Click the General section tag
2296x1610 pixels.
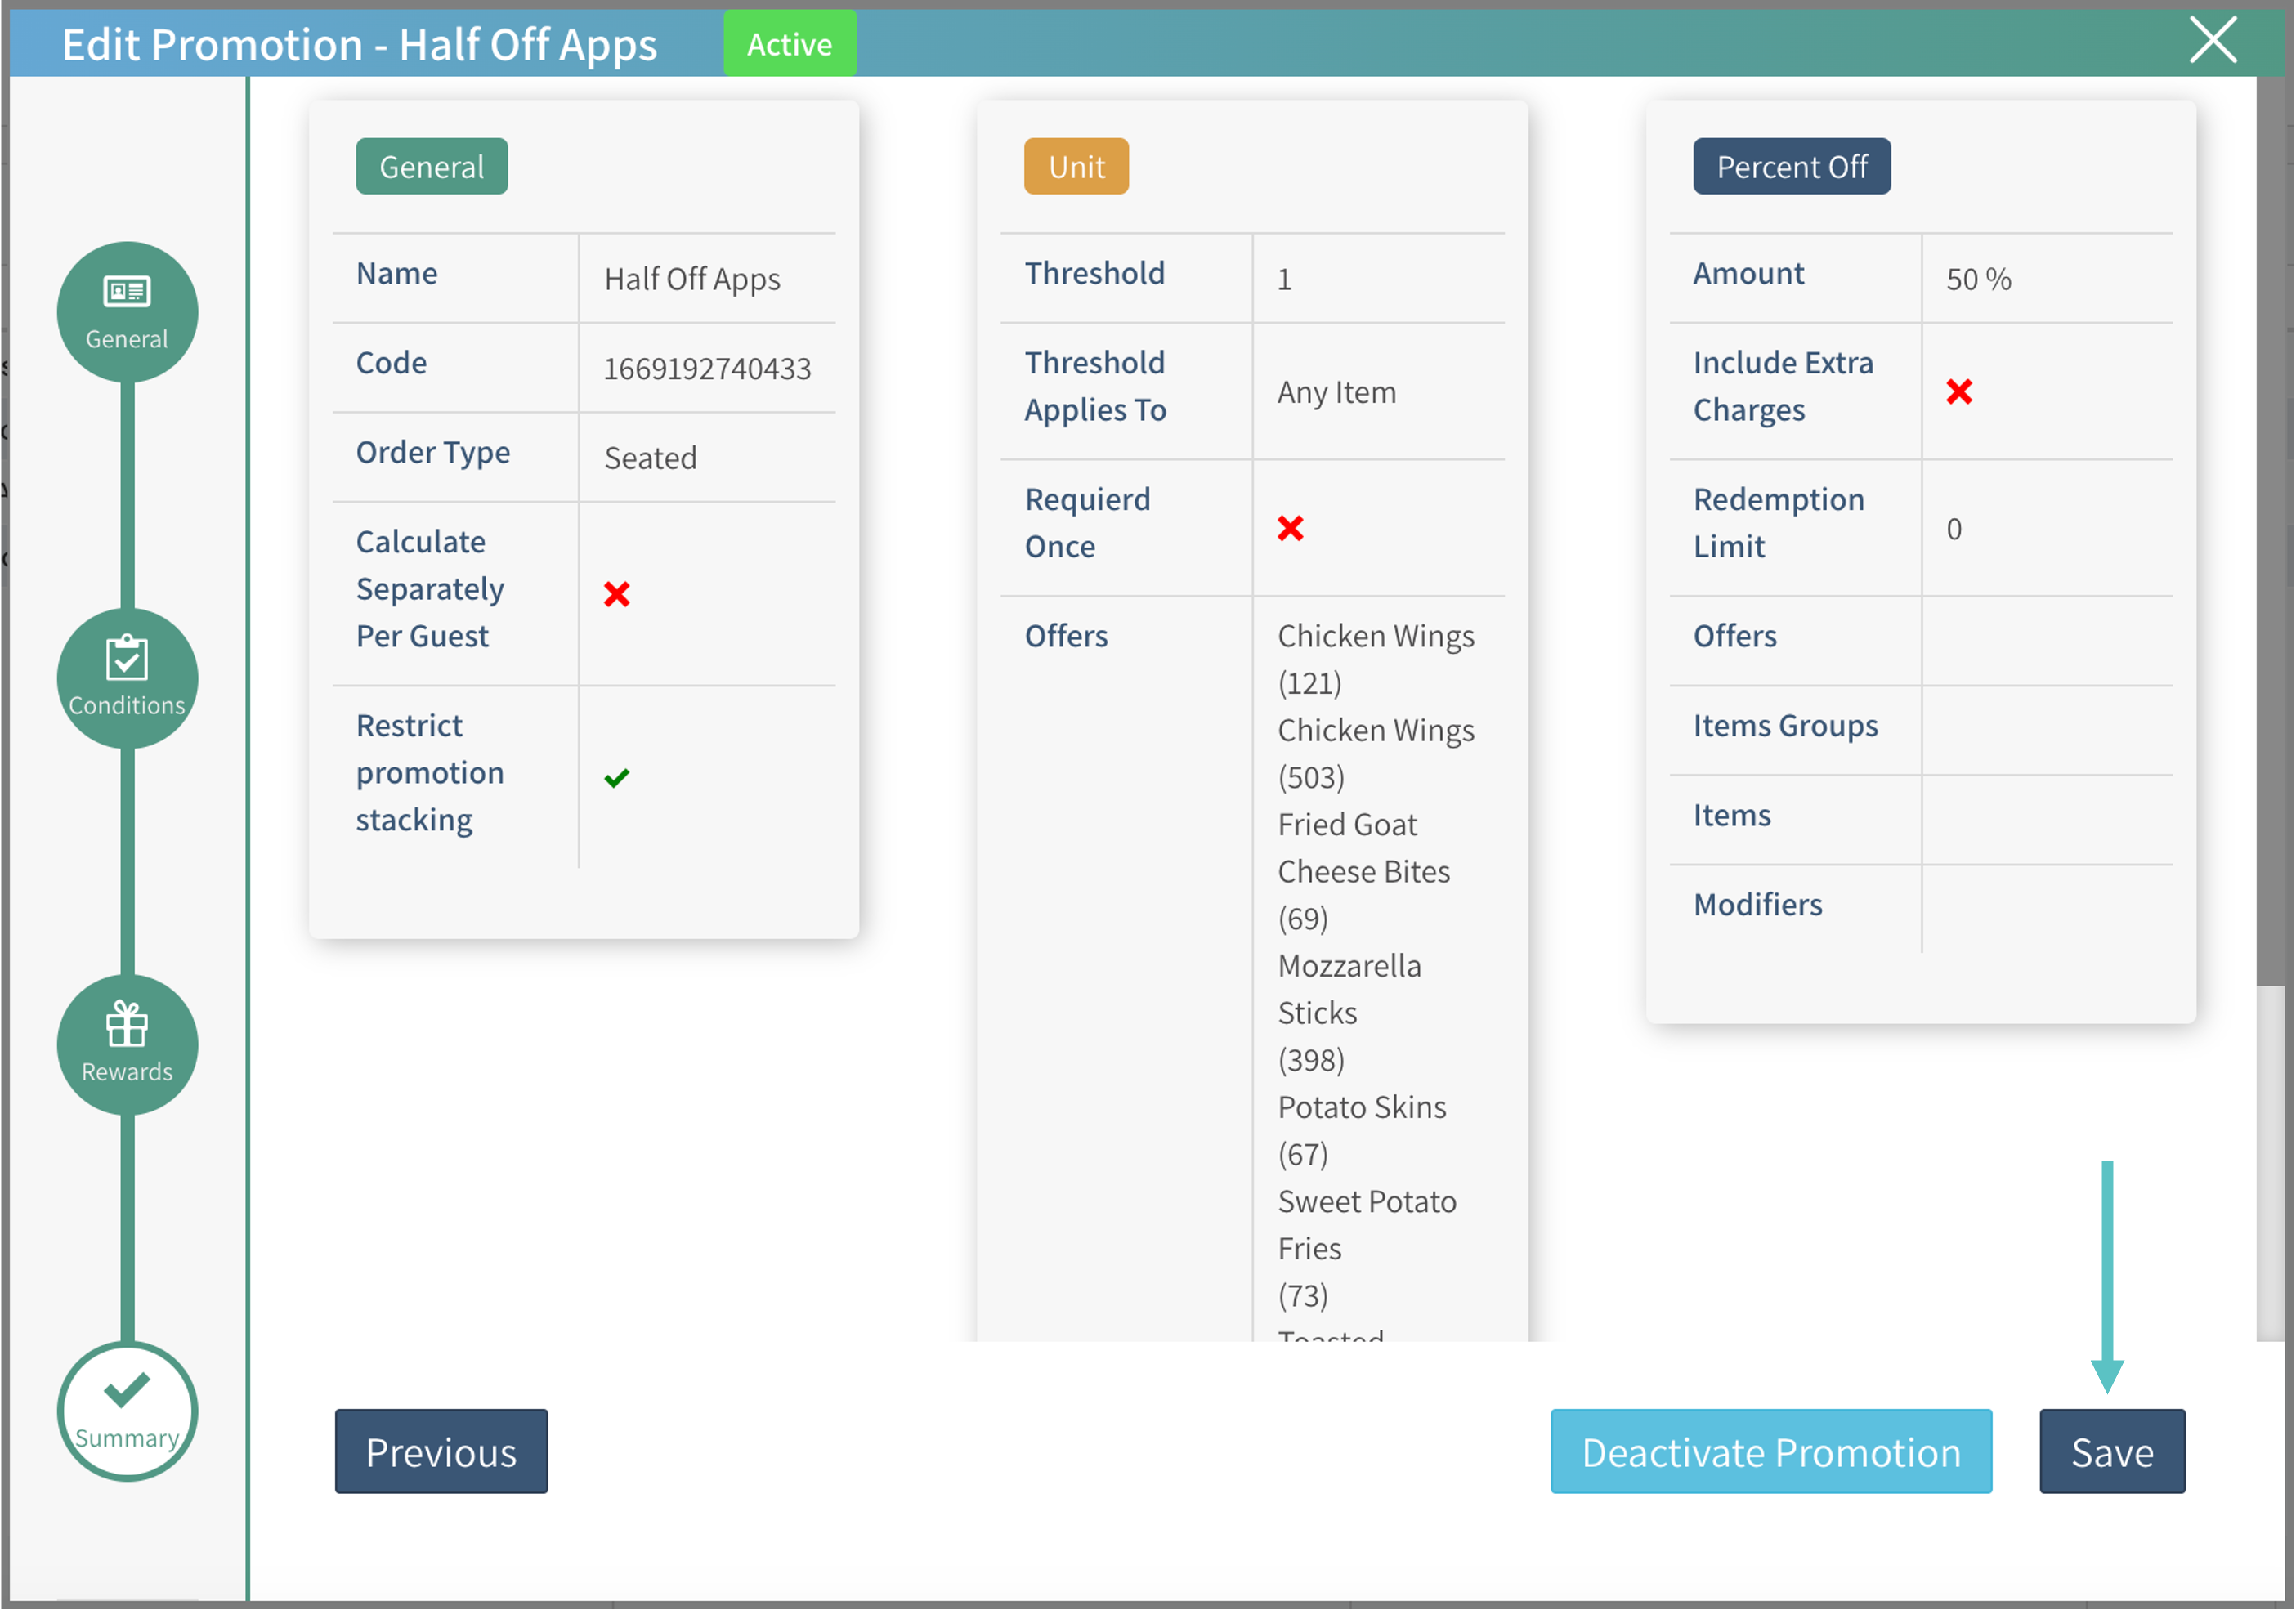pos(432,166)
